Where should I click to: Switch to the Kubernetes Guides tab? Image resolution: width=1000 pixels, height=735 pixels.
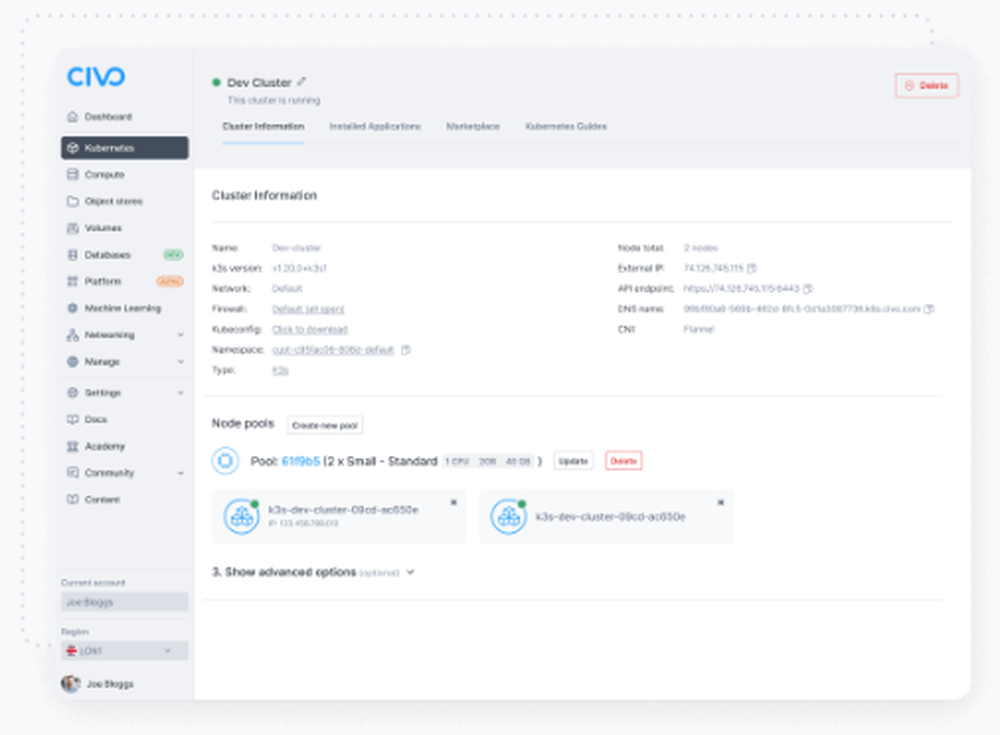(566, 126)
